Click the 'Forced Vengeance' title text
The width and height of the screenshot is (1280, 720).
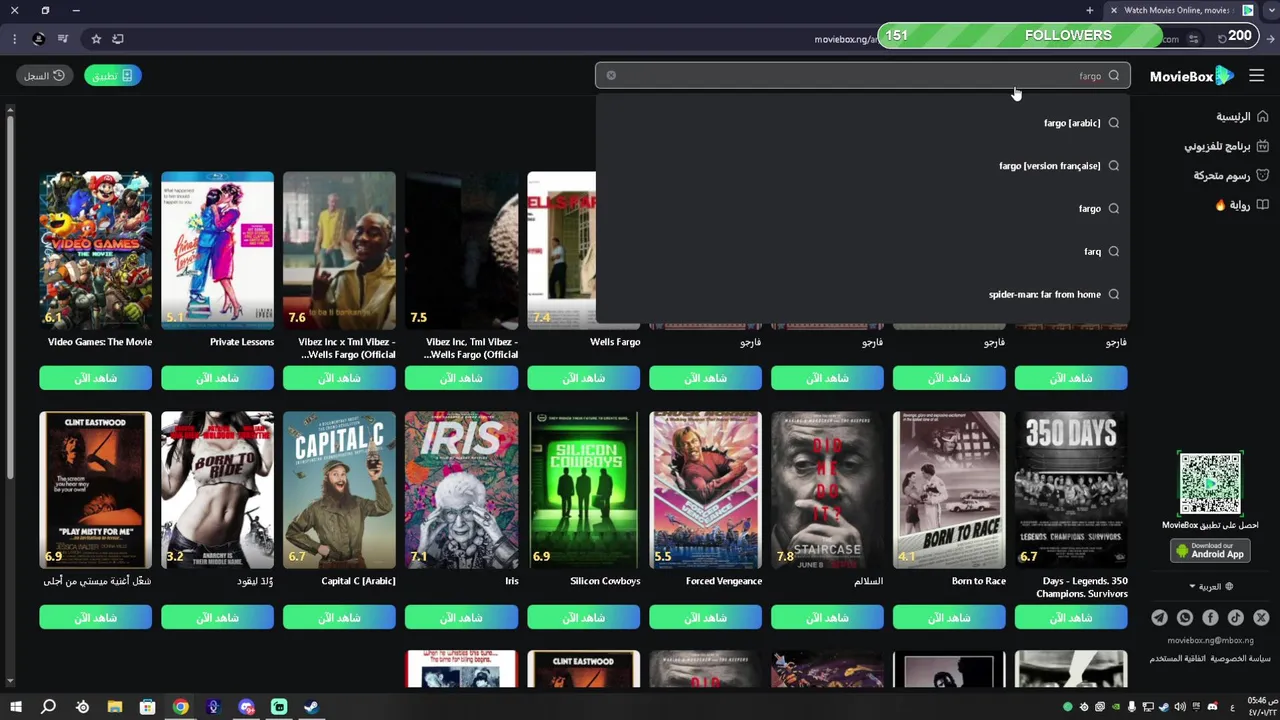click(x=724, y=581)
